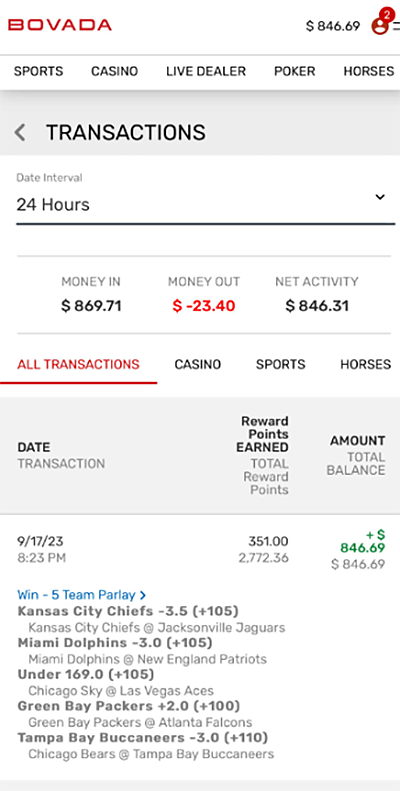Open the Poker navigation item
Image resolution: width=400 pixels, height=791 pixels.
(x=295, y=71)
